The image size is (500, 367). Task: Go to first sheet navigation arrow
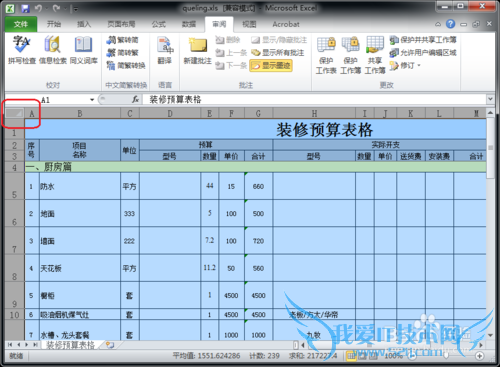(10, 345)
